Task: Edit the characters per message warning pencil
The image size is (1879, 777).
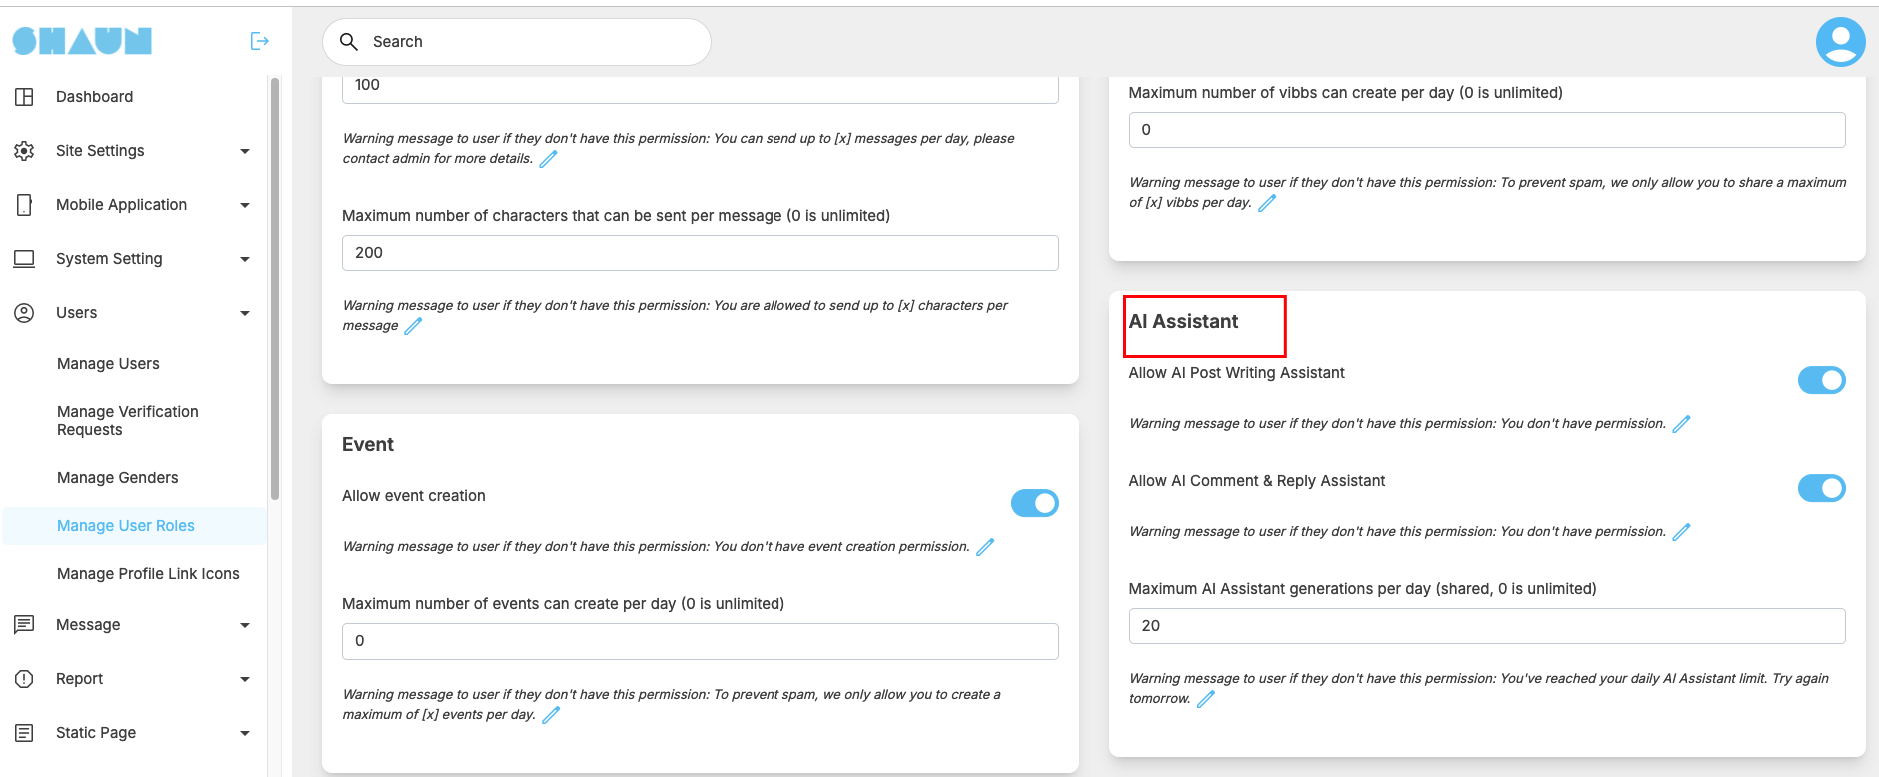Action: point(413,326)
